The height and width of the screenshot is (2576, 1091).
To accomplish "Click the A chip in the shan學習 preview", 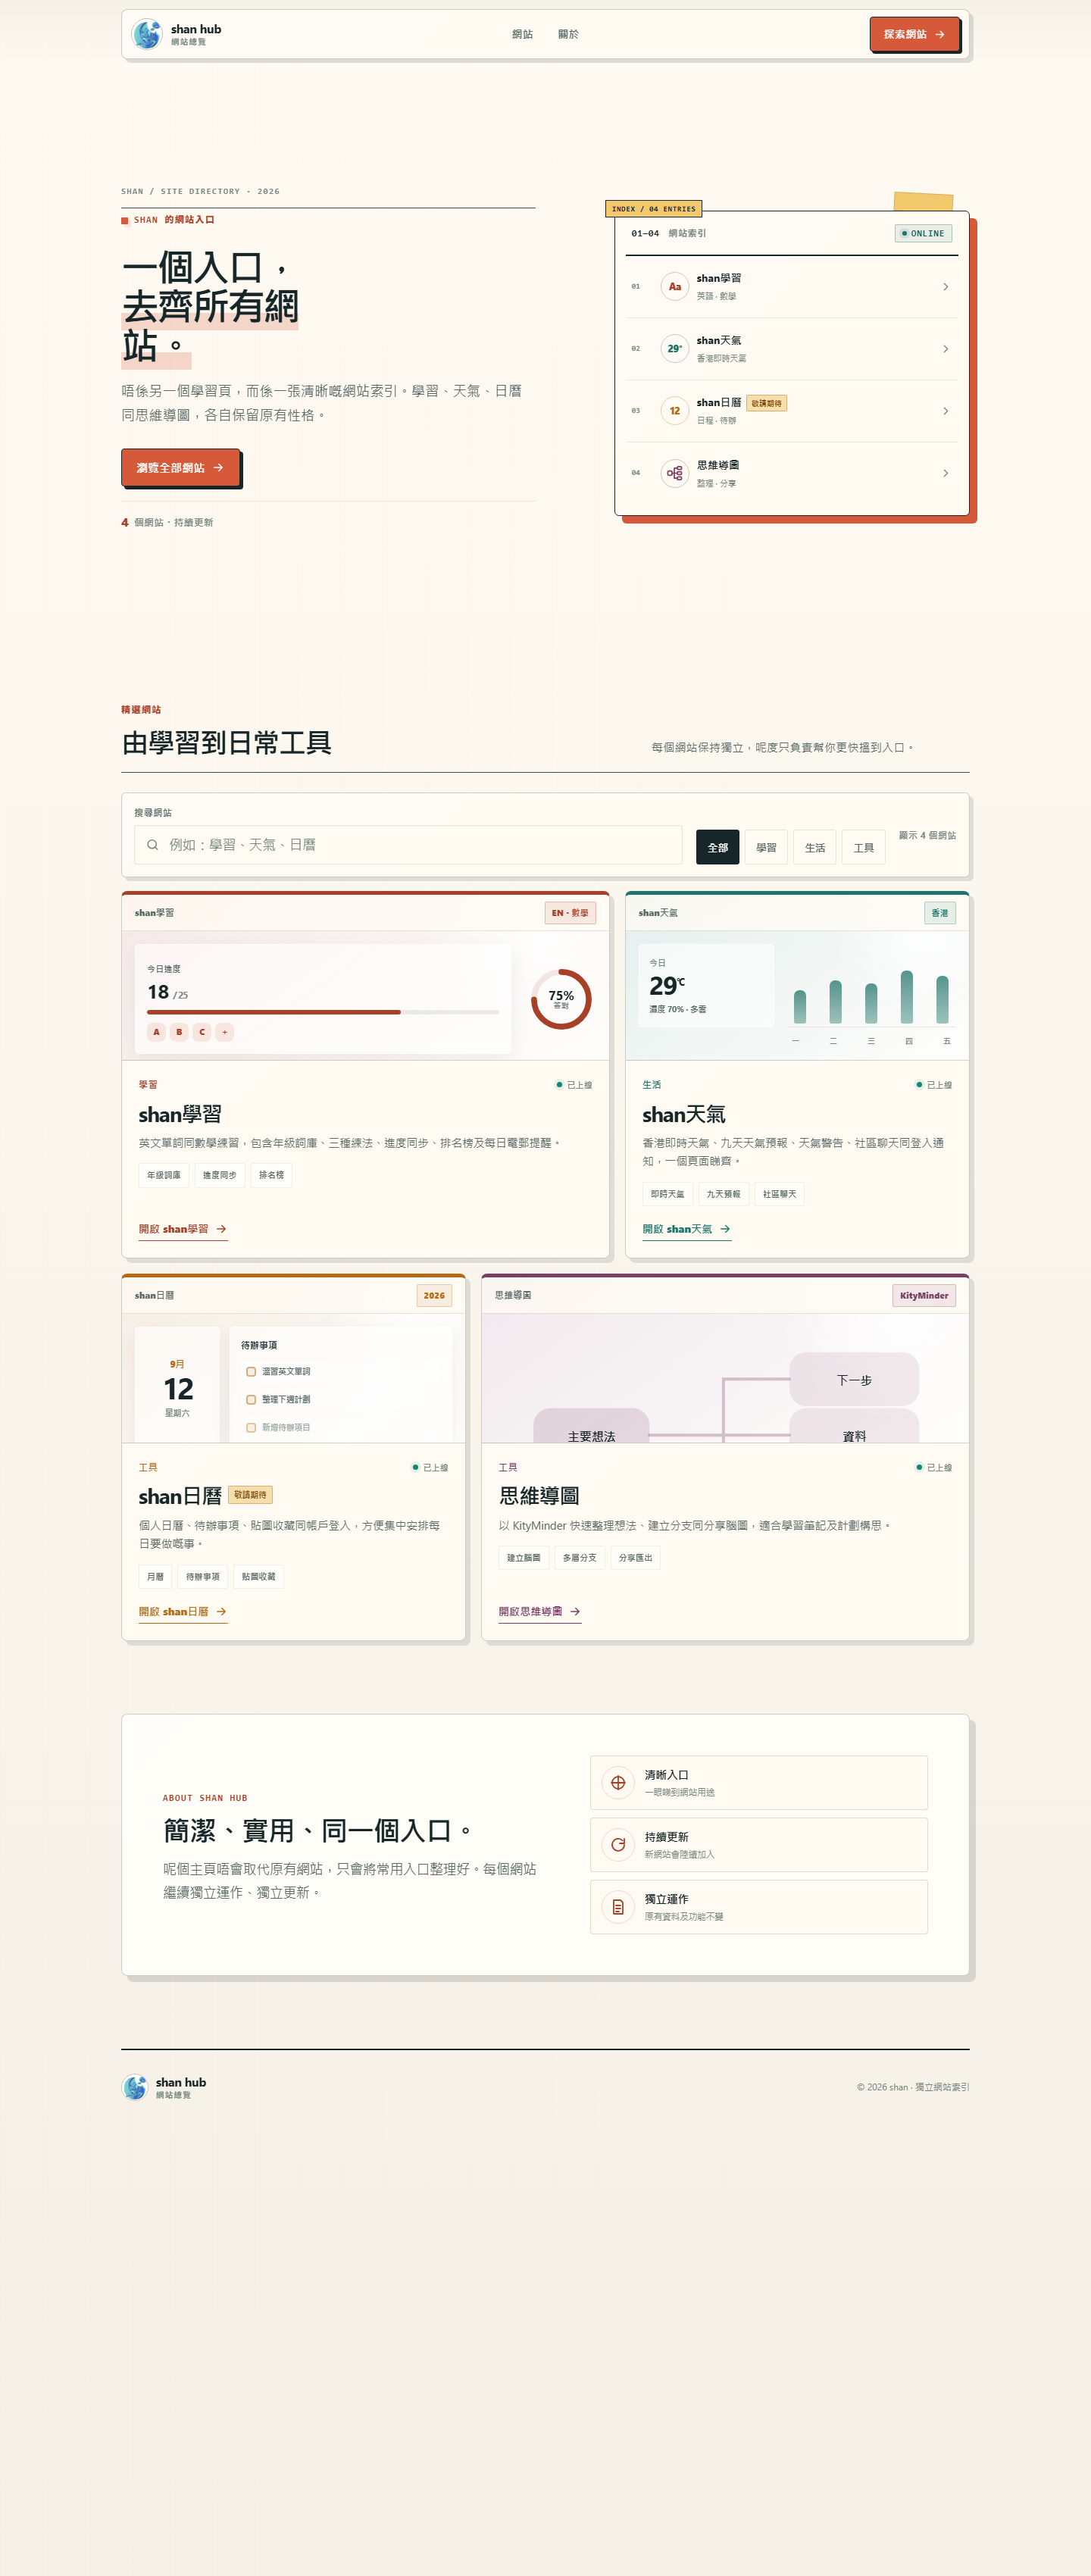I will coord(156,1032).
